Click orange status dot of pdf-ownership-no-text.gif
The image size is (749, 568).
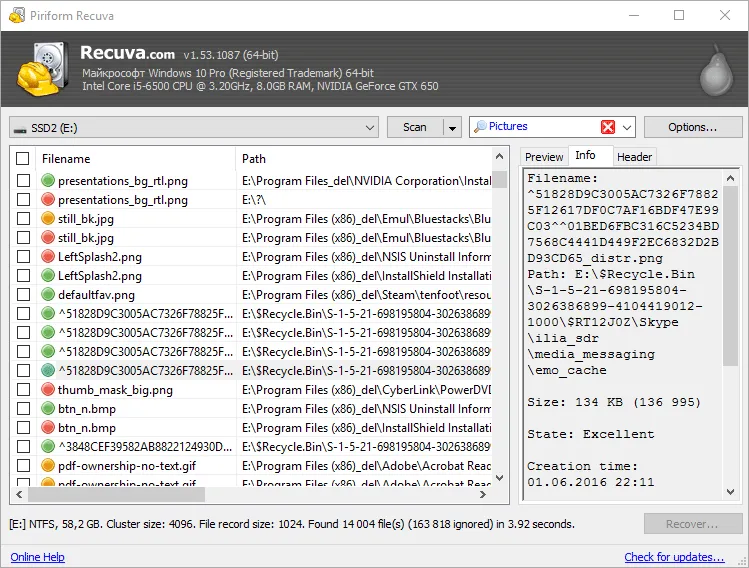coord(47,466)
